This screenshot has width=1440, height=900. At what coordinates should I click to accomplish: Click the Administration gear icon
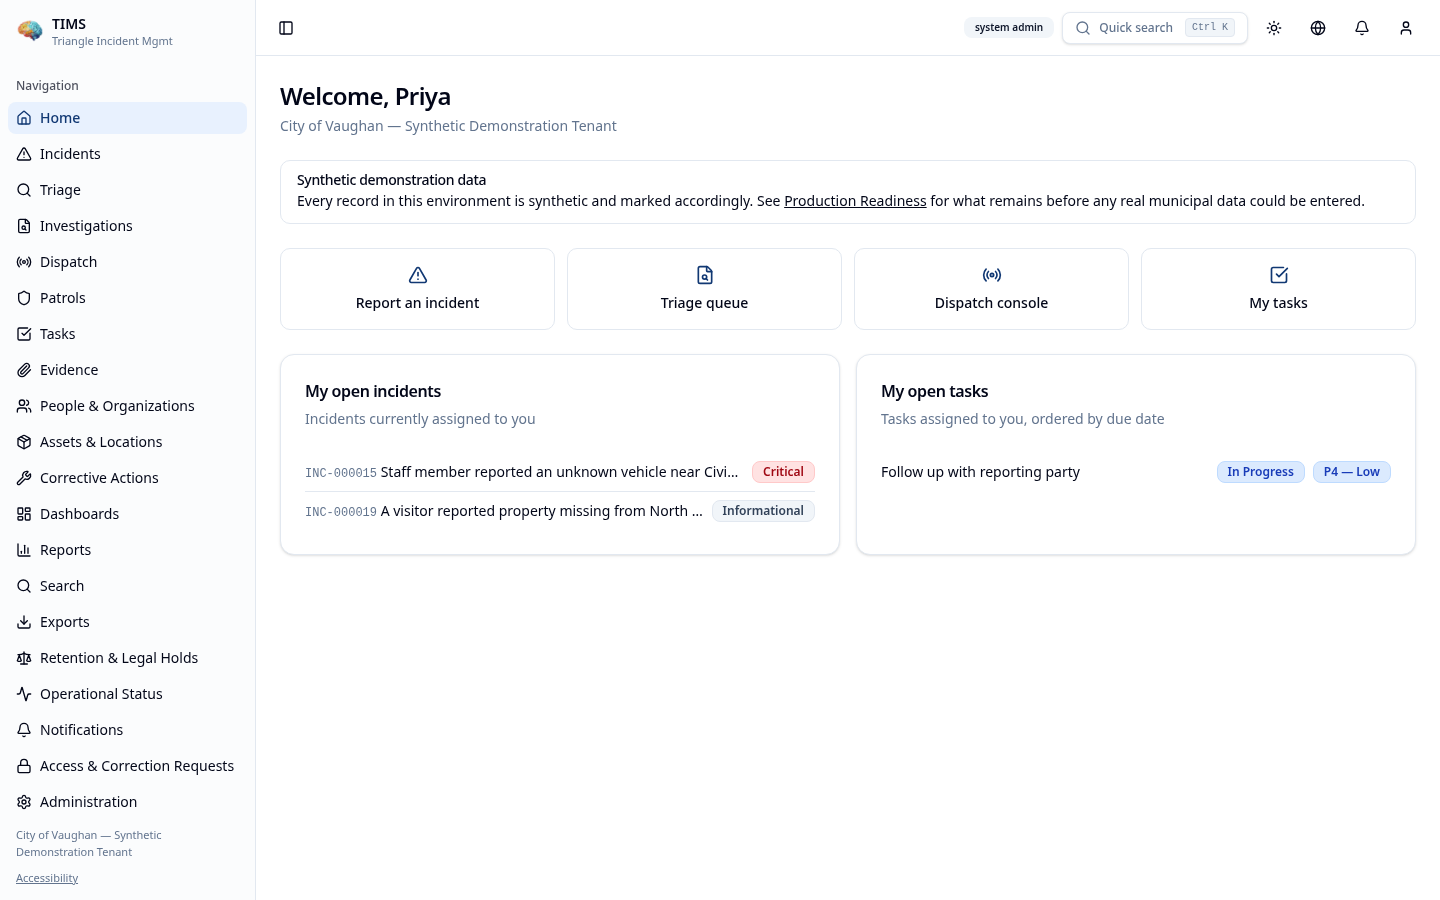click(24, 802)
